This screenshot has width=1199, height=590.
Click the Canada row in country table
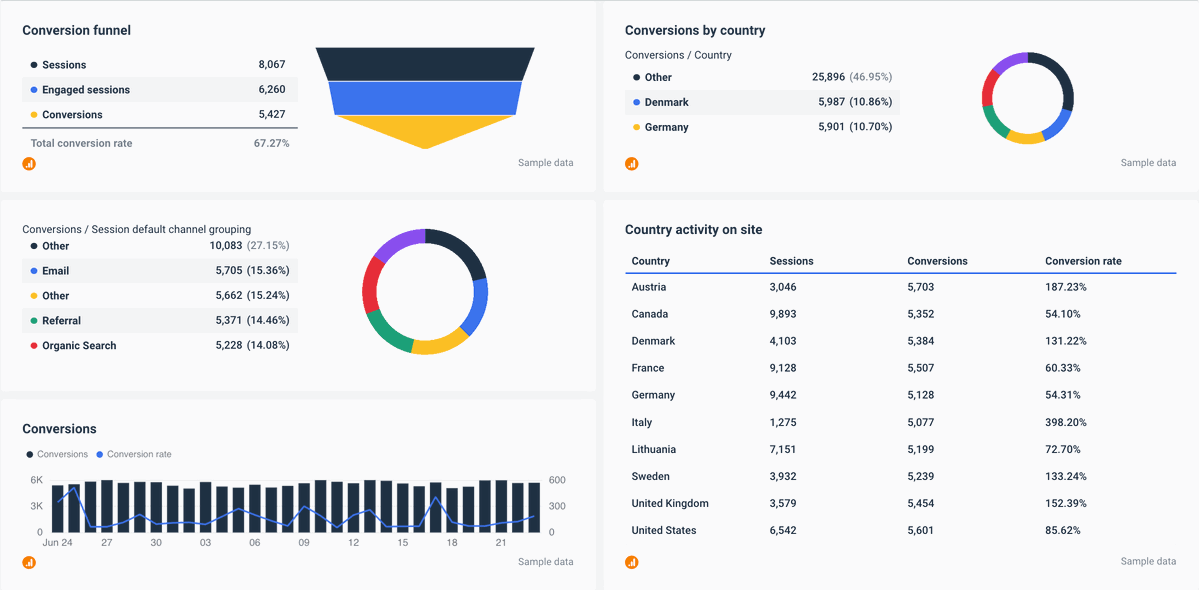pyautogui.click(x=901, y=314)
